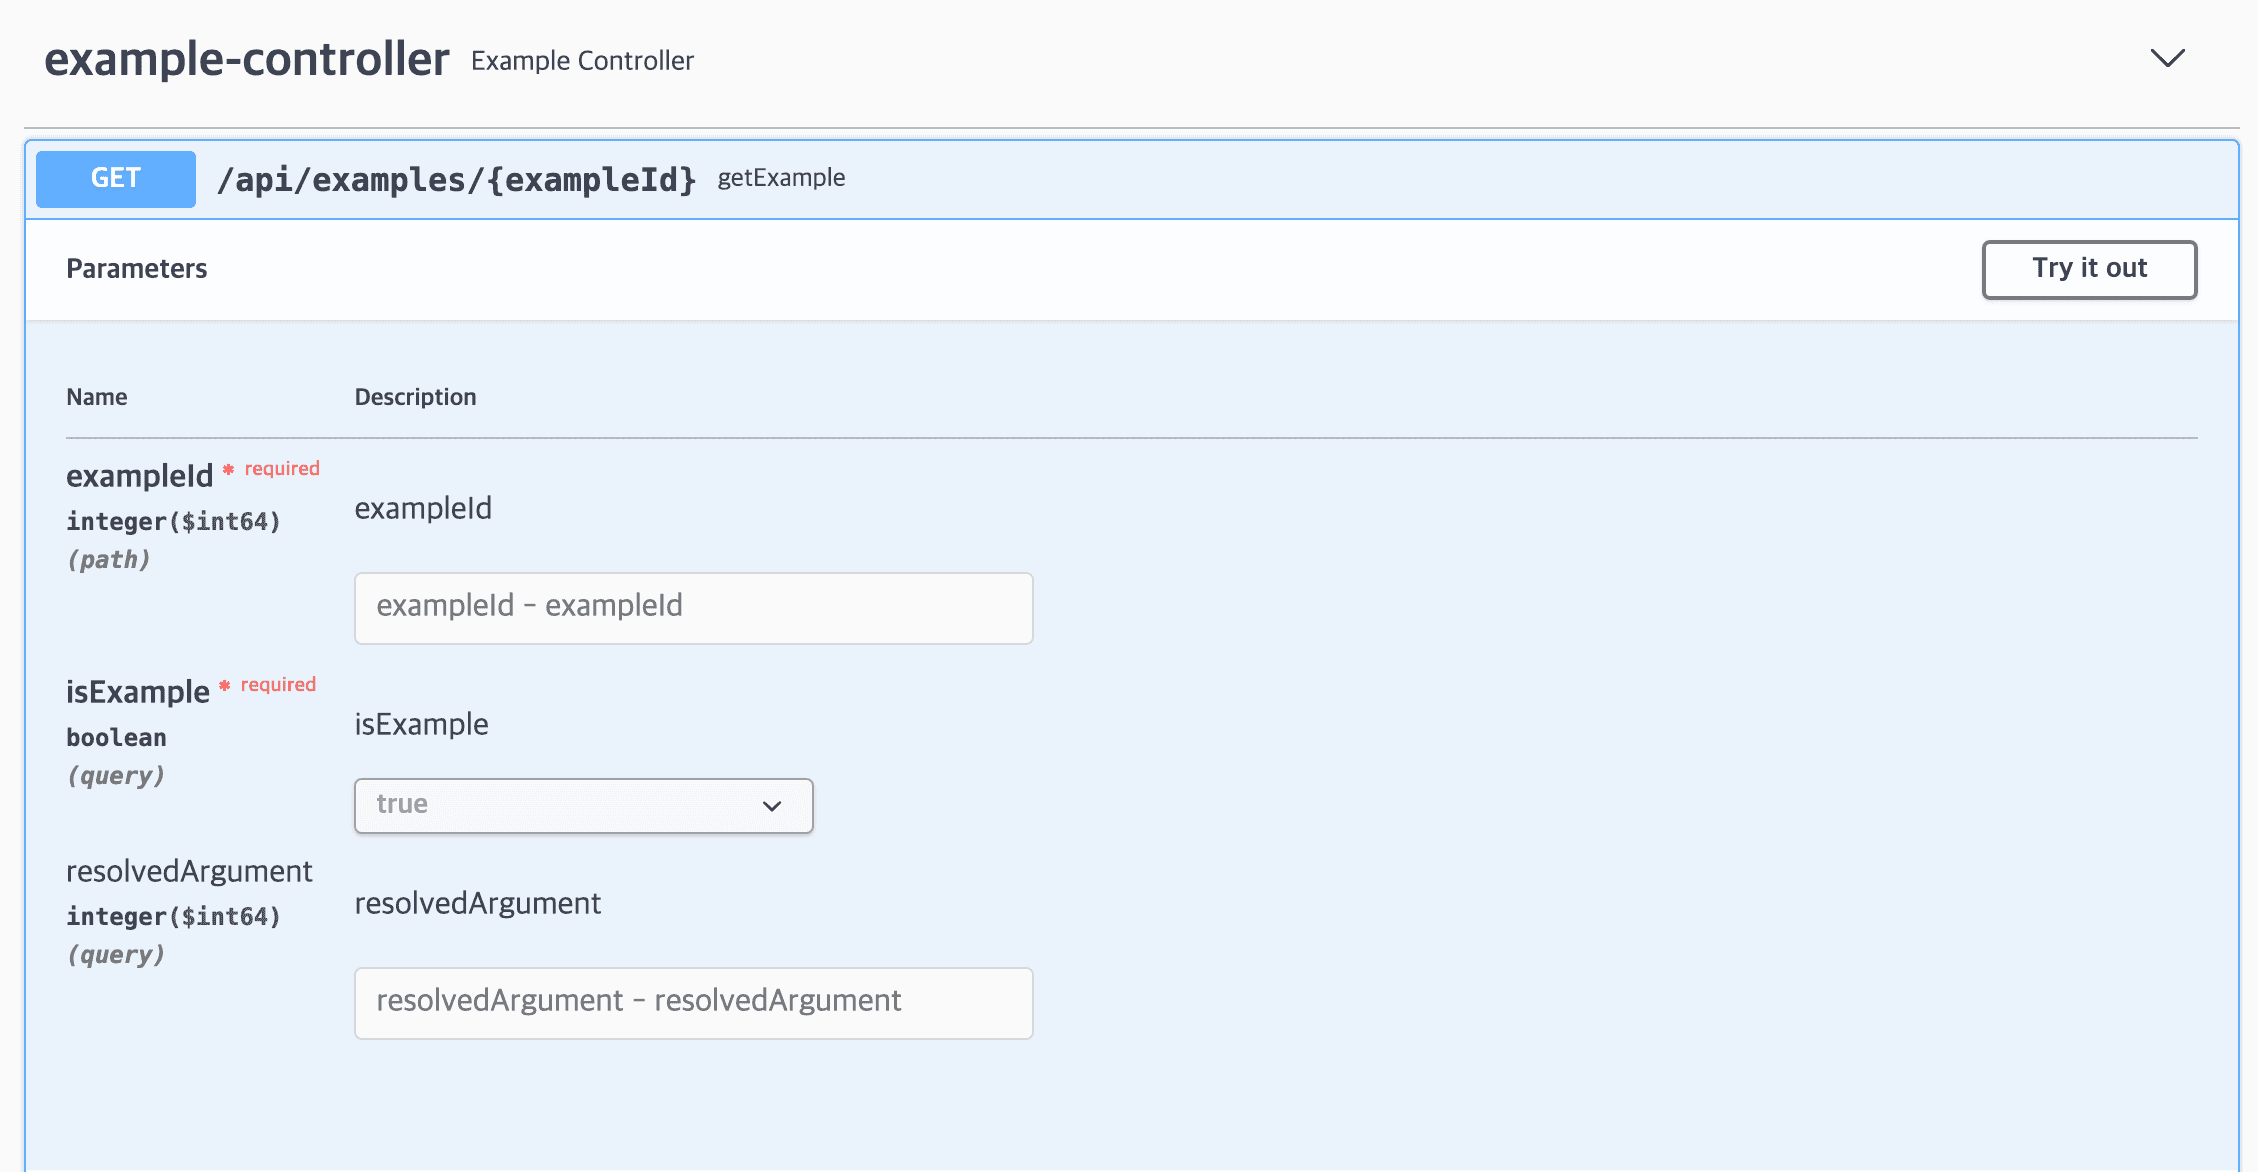Click the Parameters section title
2258x1172 pixels.
coord(137,269)
